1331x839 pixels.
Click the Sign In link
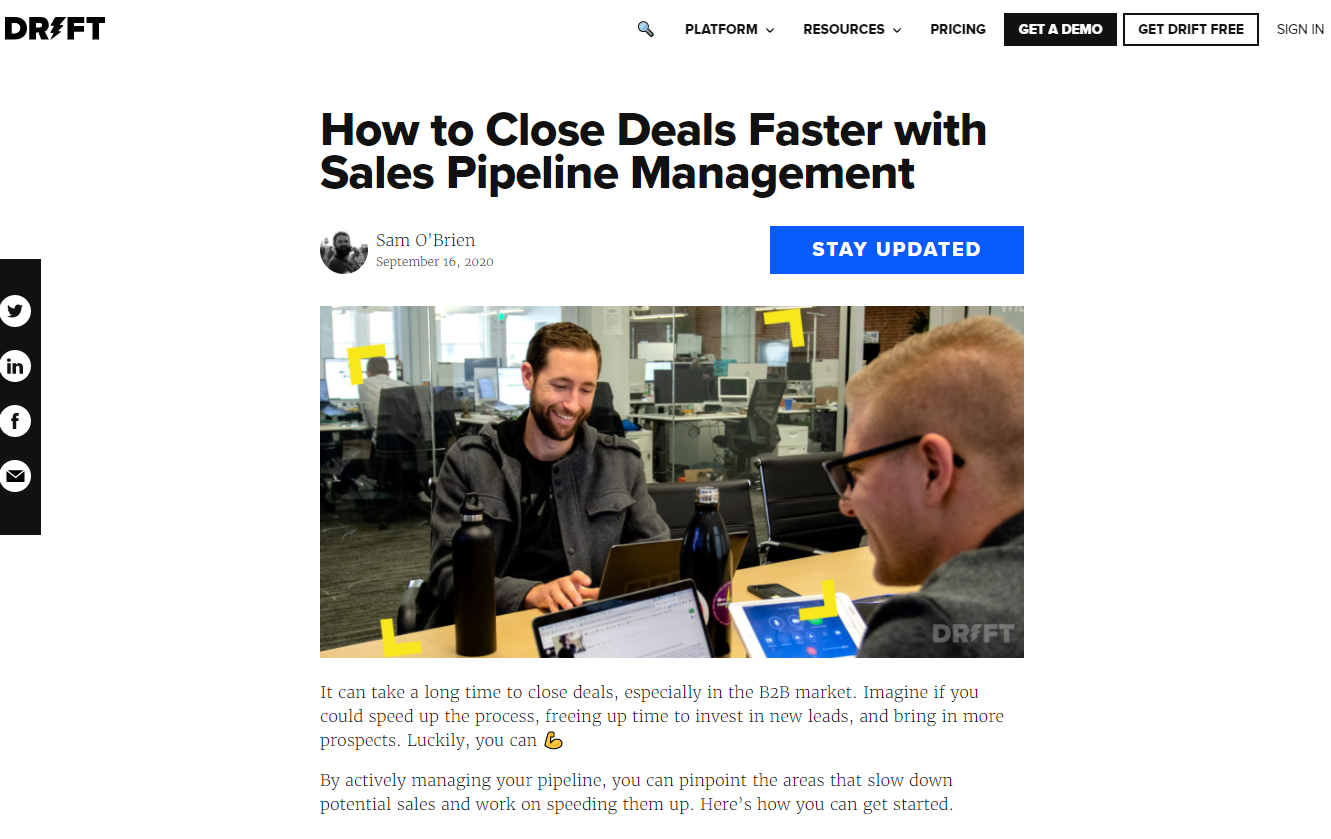(1300, 29)
